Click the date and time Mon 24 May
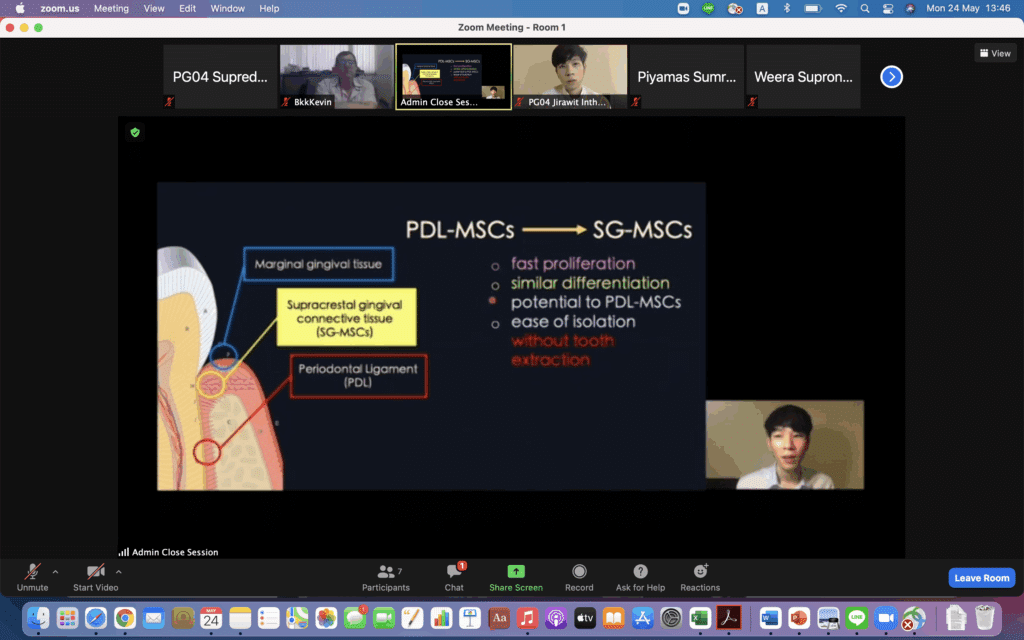 tap(968, 8)
